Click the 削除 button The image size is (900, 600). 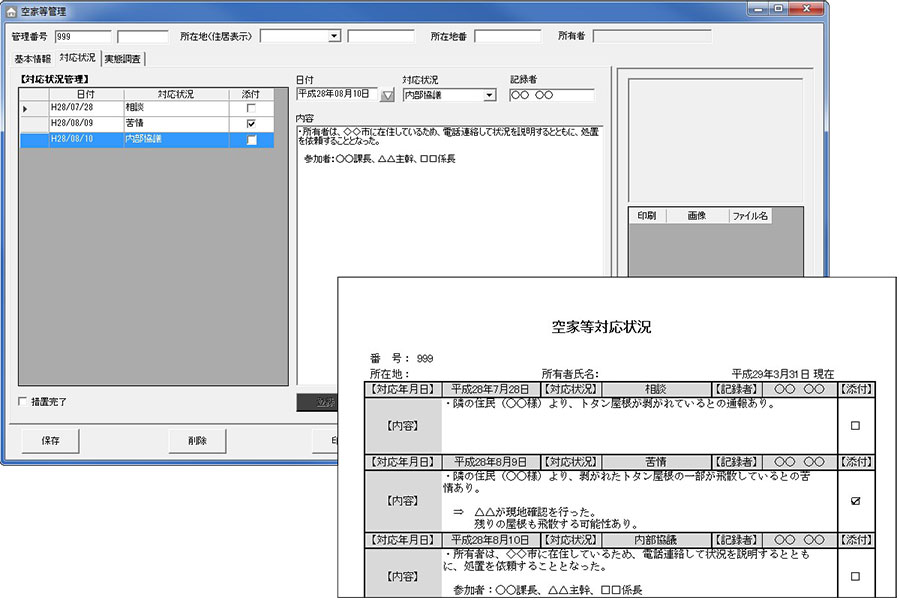(197, 440)
